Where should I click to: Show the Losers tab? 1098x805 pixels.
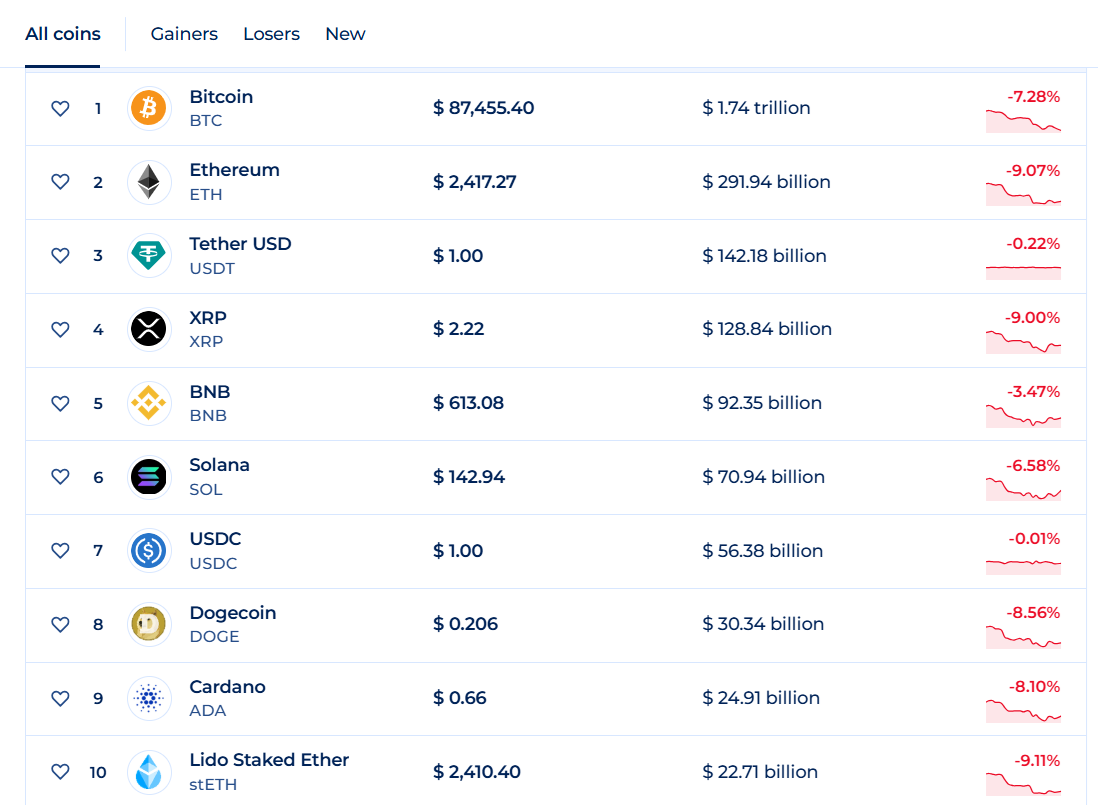pyautogui.click(x=272, y=34)
